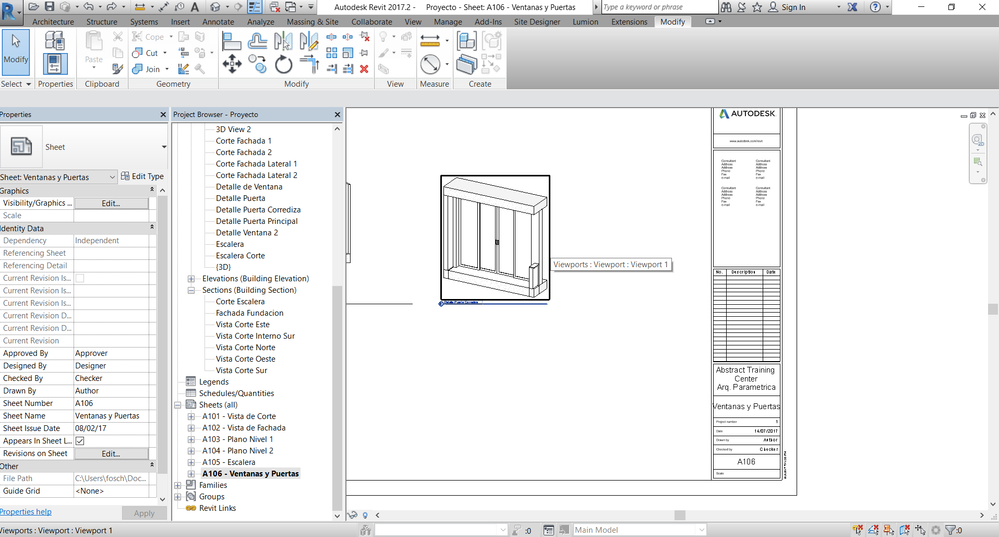
Task: Toggle Thin Lines in quick access toolbar
Action: 254,7
